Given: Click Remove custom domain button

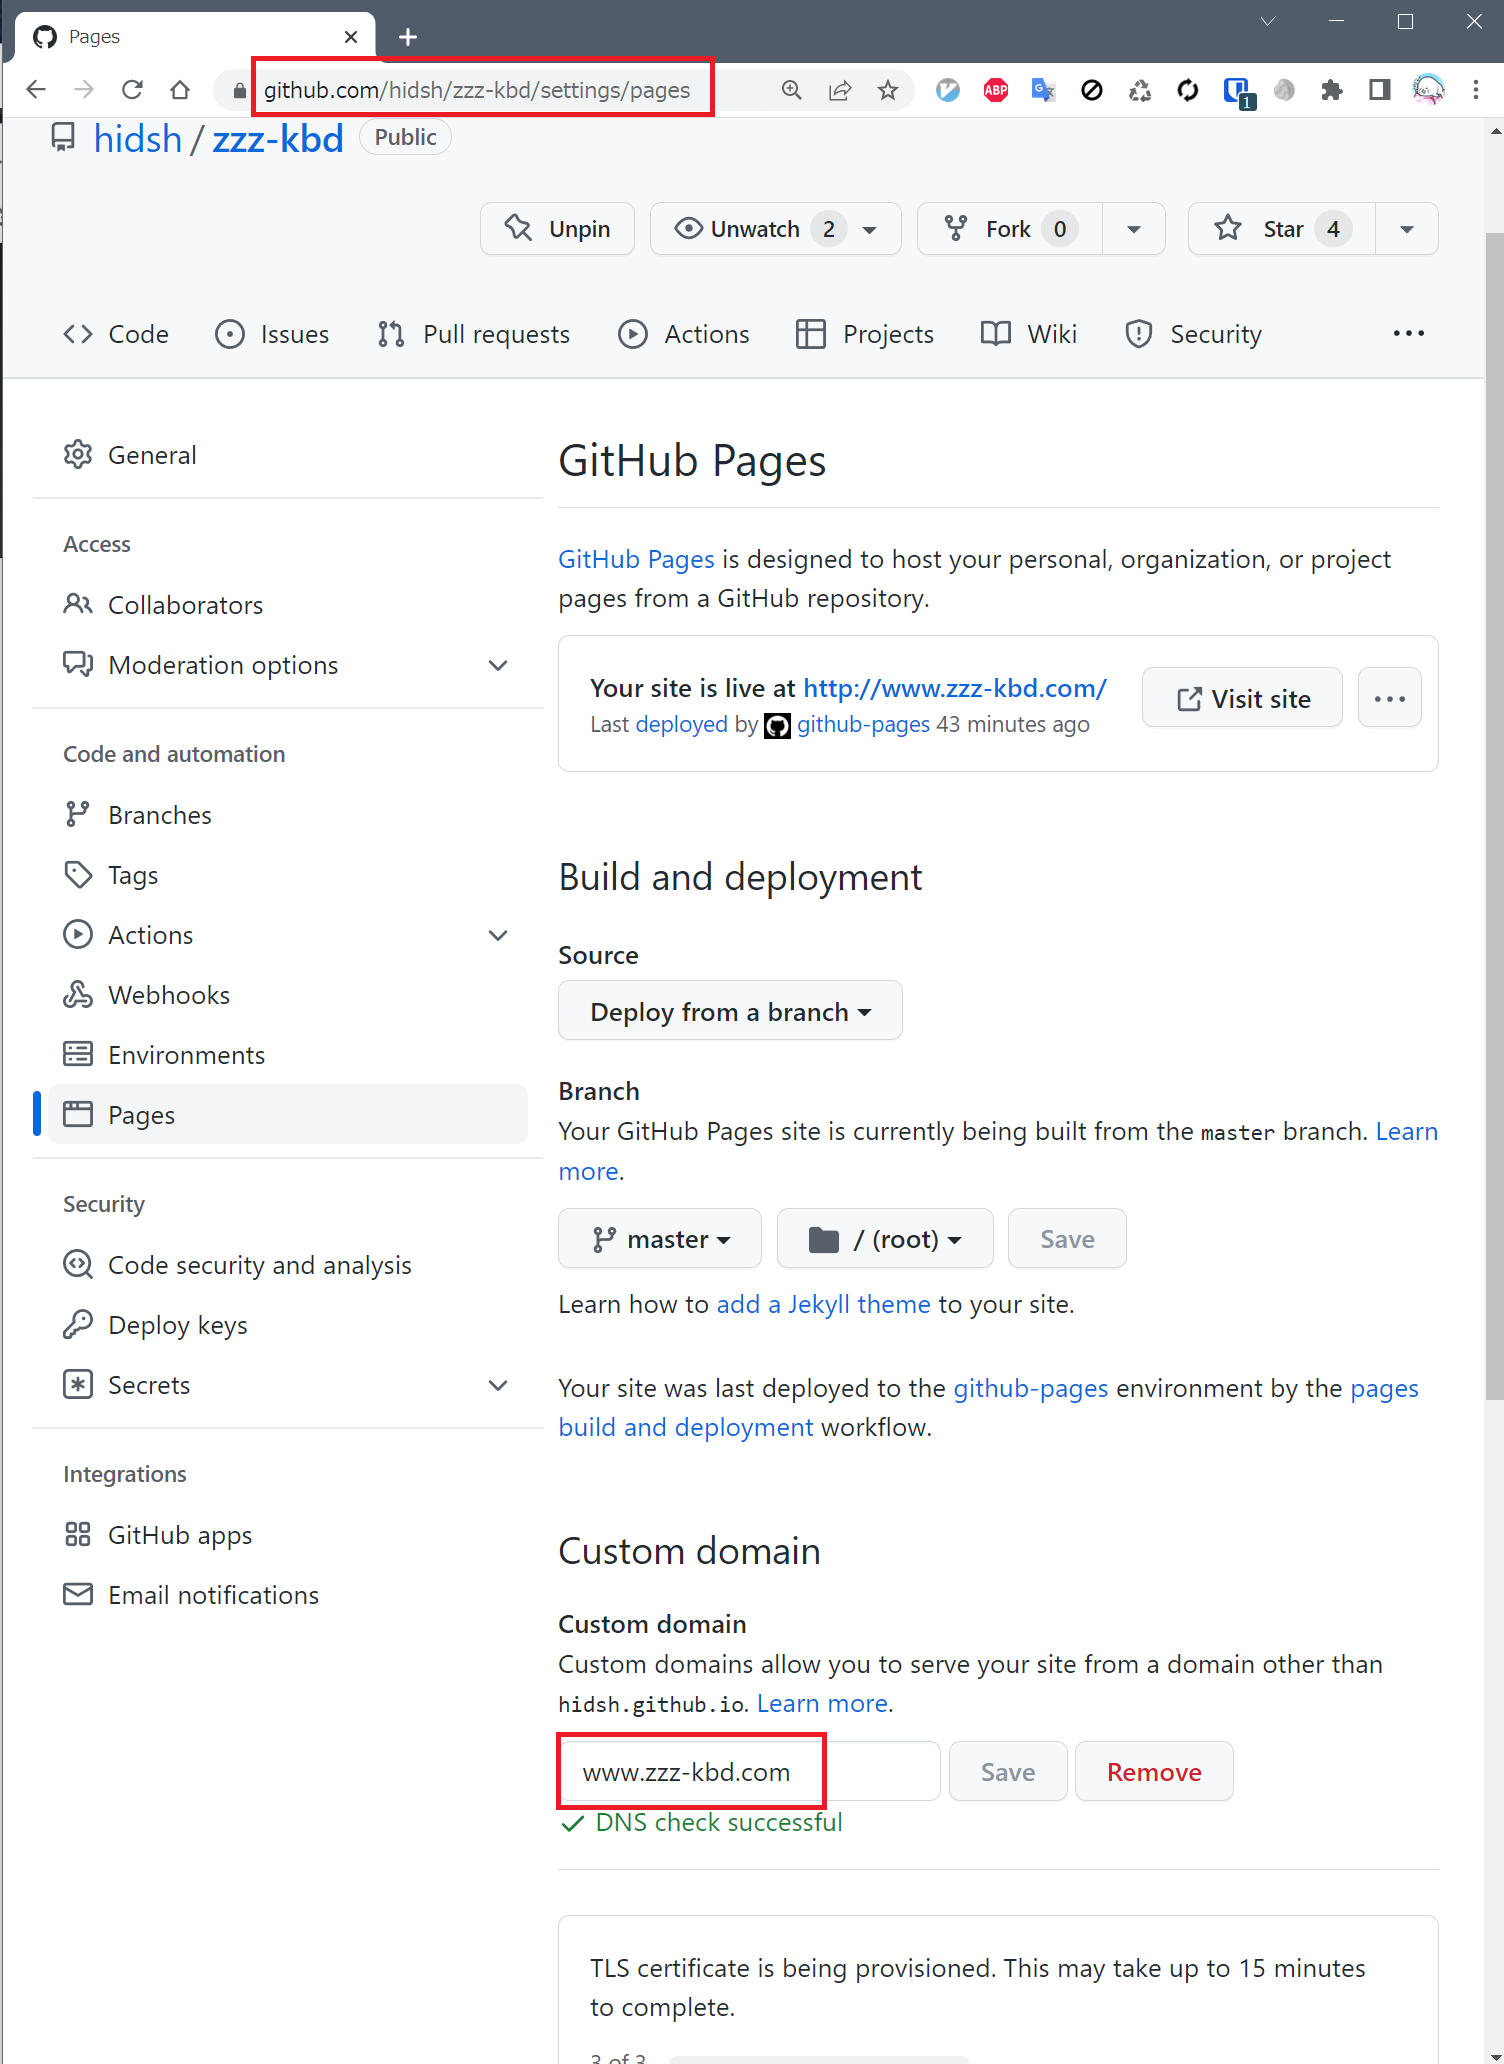Looking at the screenshot, I should (x=1154, y=1772).
